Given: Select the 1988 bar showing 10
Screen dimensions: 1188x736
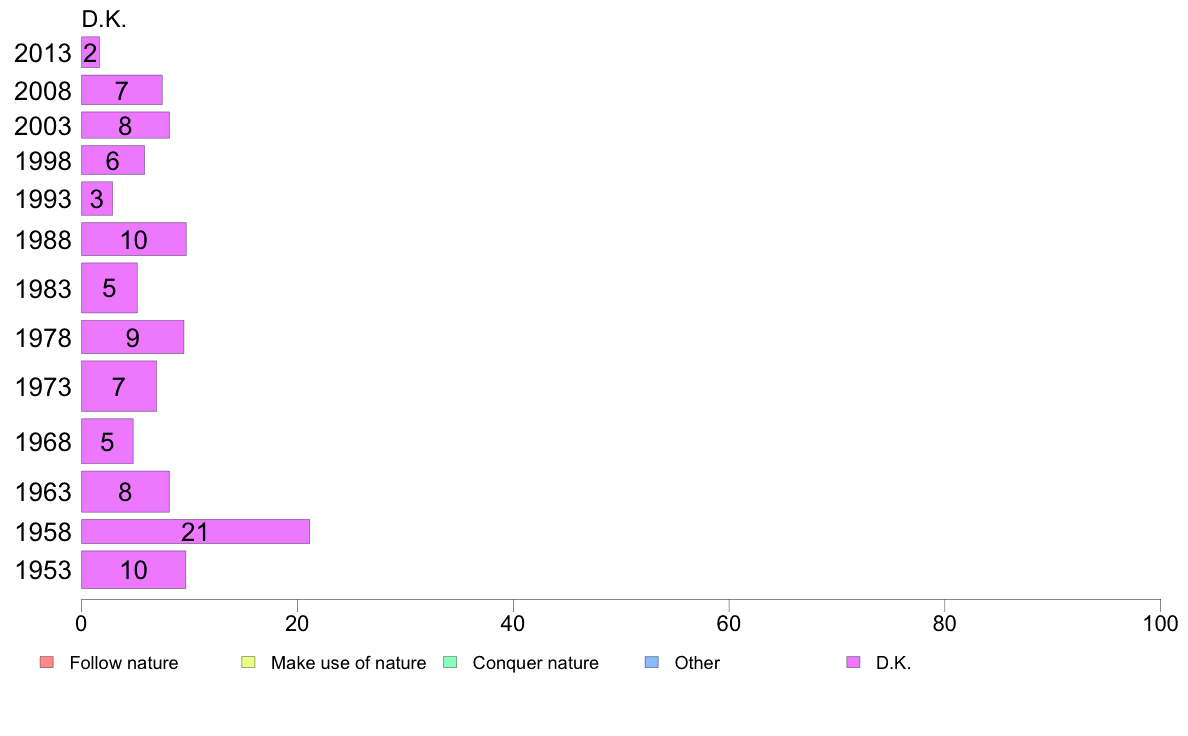Looking at the screenshot, I should click(x=133, y=240).
